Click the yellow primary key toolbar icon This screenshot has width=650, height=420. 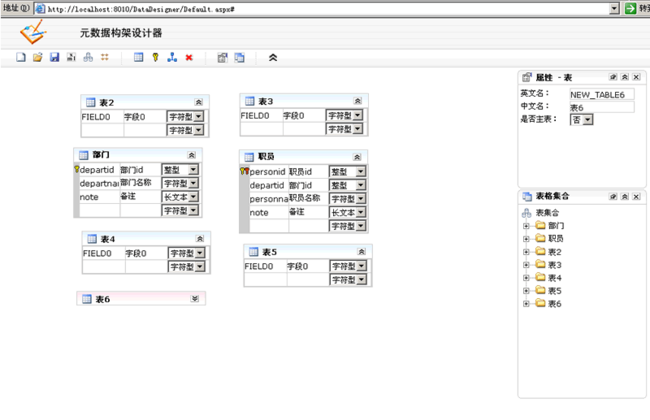coord(155,57)
